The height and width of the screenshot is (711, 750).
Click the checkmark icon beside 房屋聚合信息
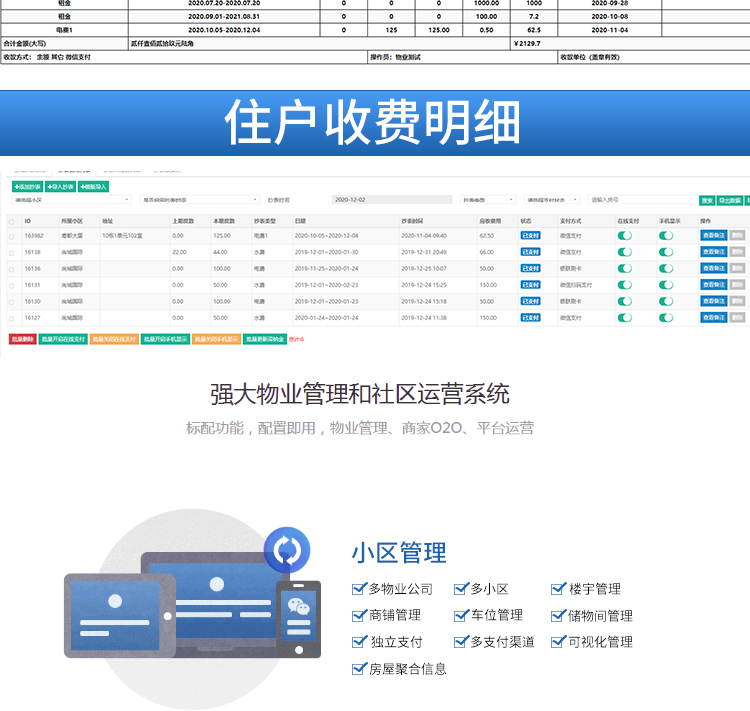coord(359,669)
